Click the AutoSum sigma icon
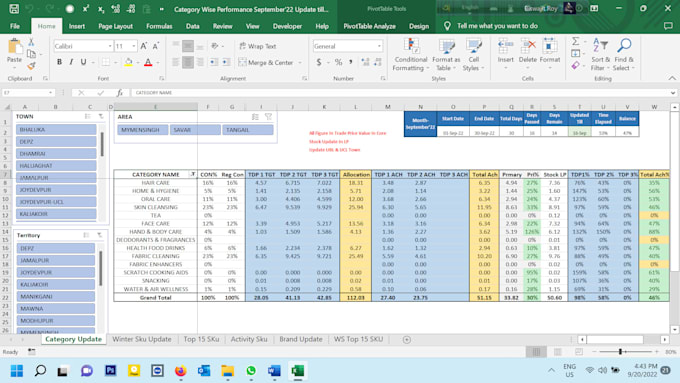680x383 pixels. [575, 42]
